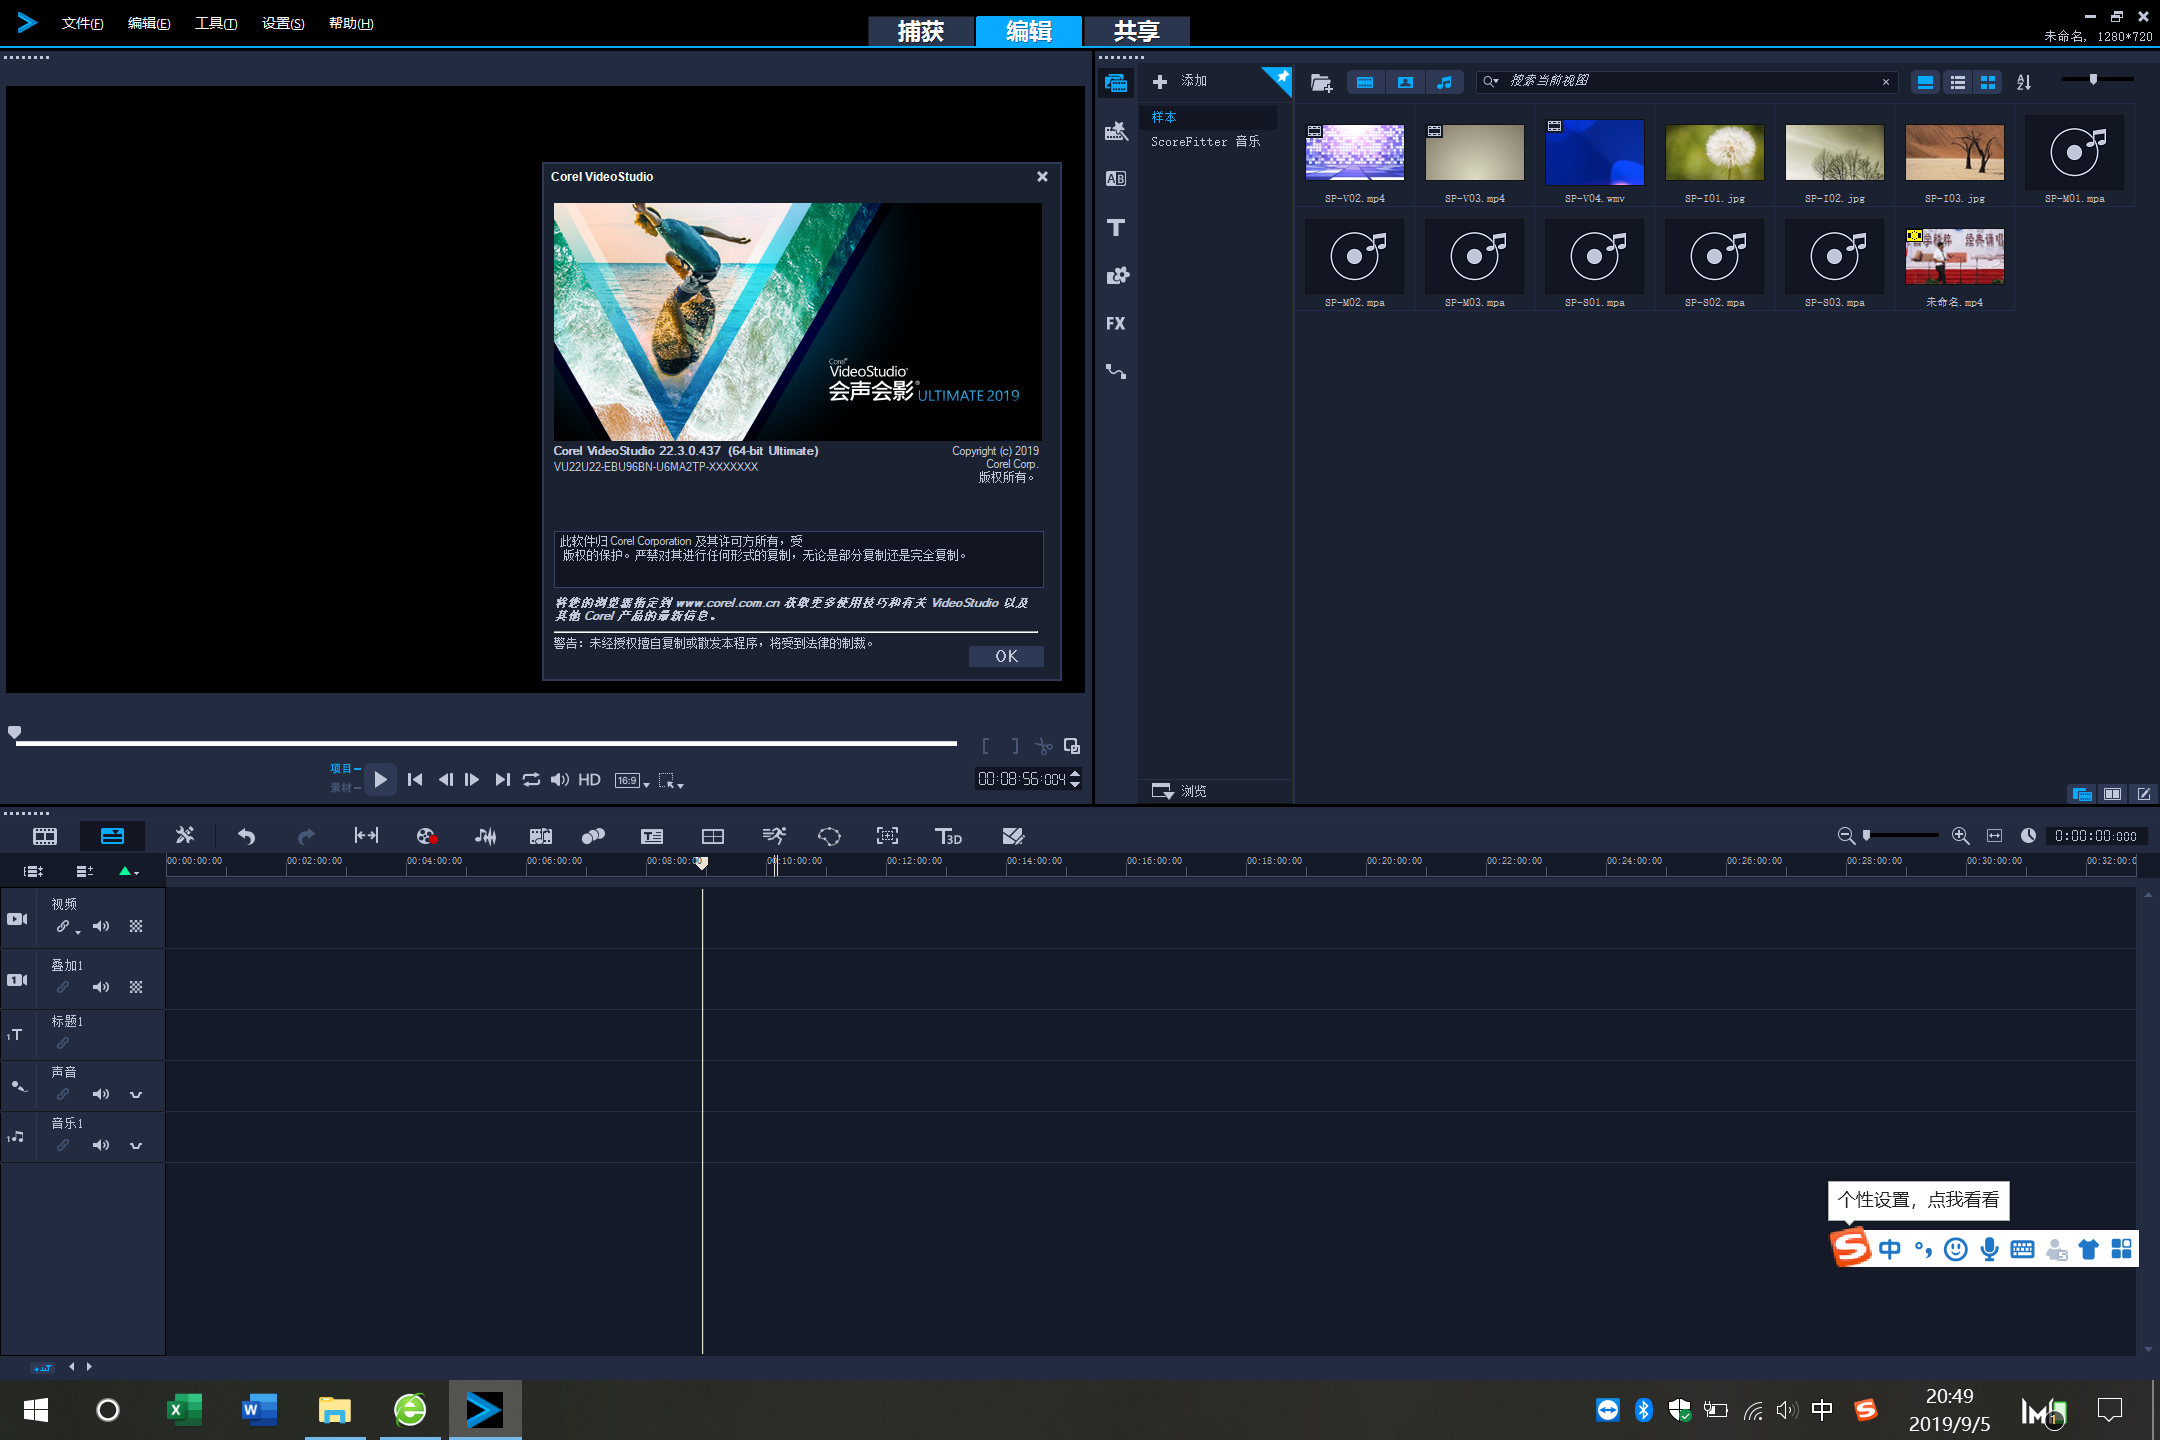Viewport: 2160px width, 1440px height.
Task: Toggle photo filter in library view
Action: (x=1405, y=82)
